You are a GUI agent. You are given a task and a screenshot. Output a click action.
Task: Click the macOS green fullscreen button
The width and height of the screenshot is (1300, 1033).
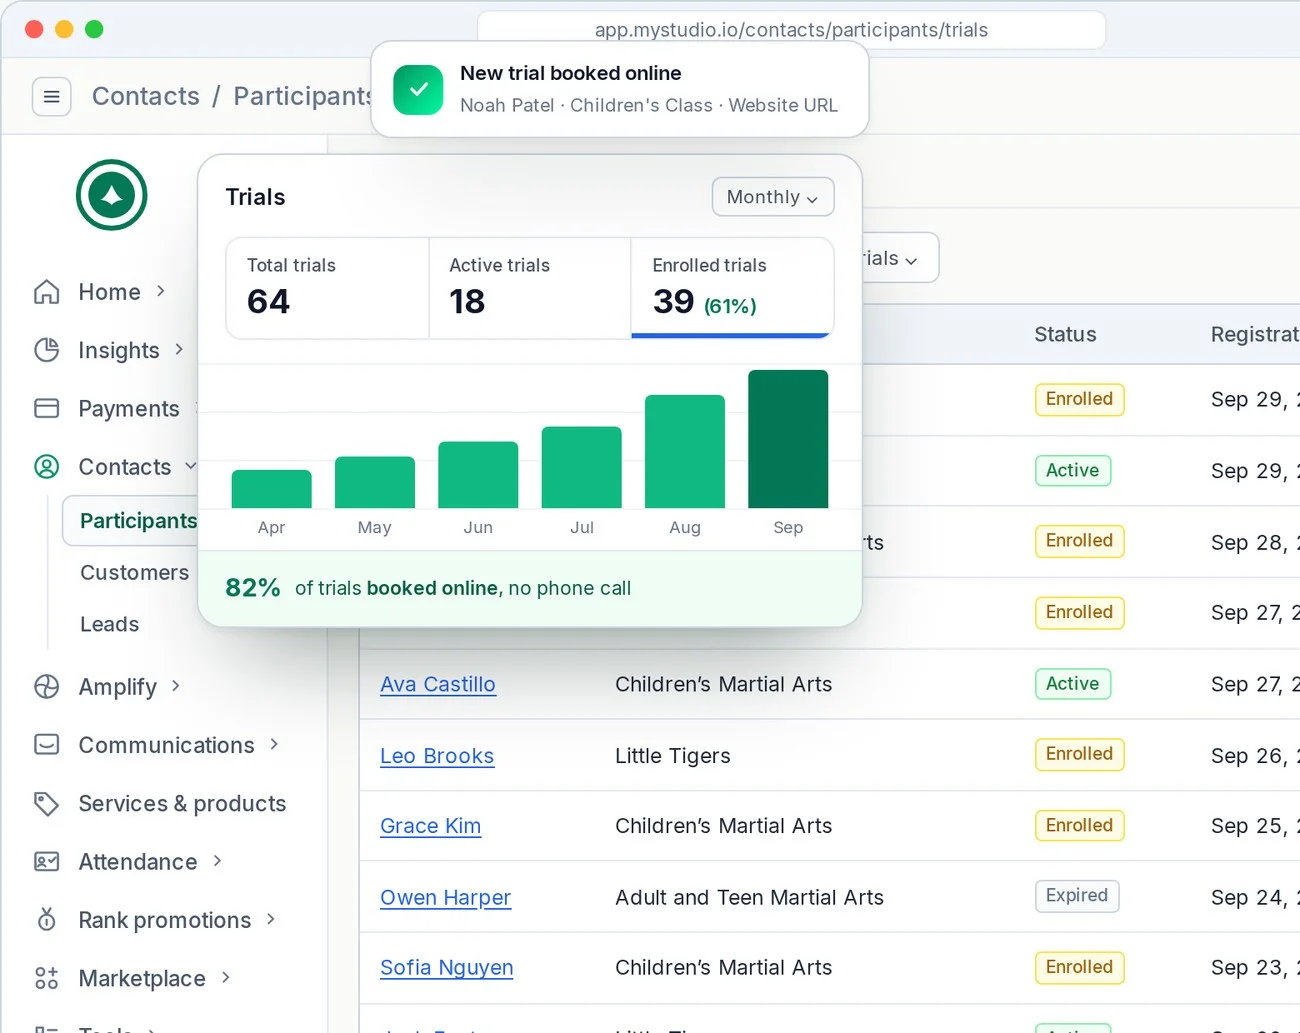[94, 29]
